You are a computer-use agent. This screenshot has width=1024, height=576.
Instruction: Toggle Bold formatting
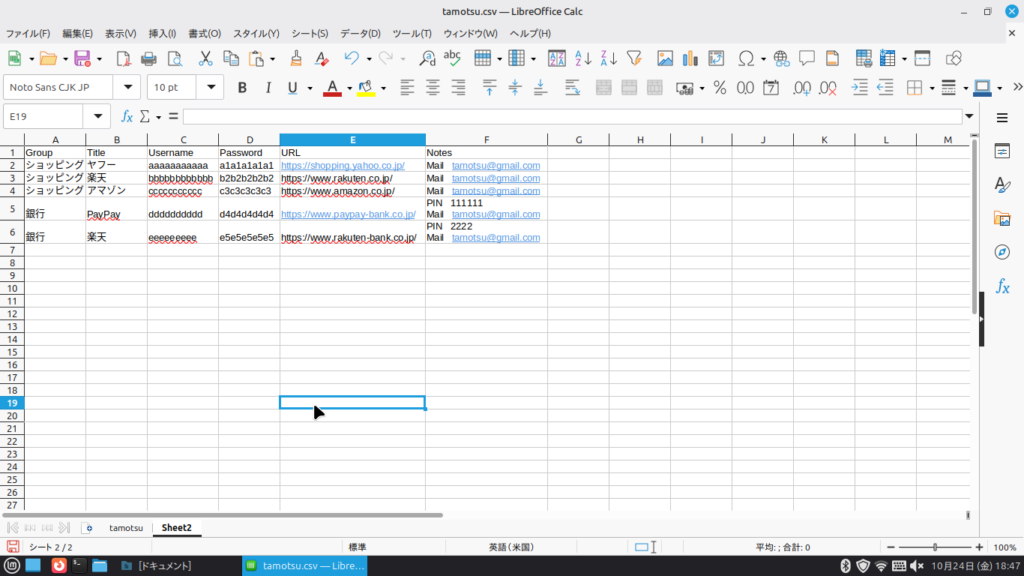pos(242,88)
